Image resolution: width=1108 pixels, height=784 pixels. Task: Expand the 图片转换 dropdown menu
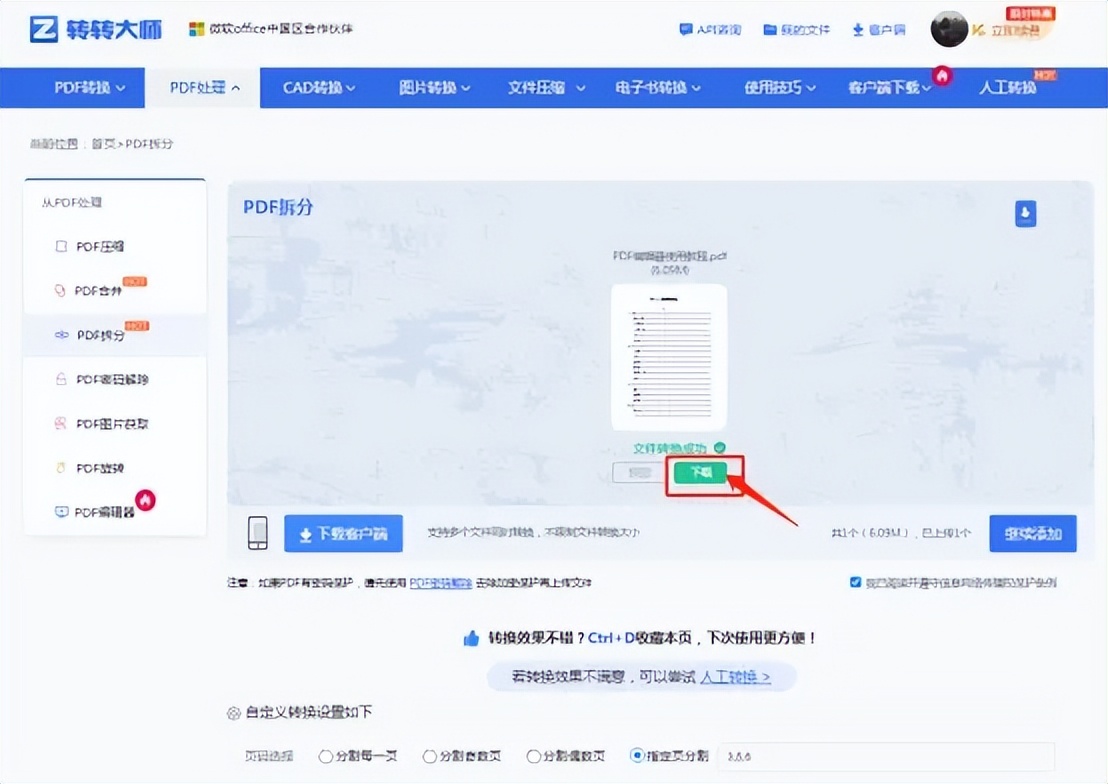pos(435,88)
